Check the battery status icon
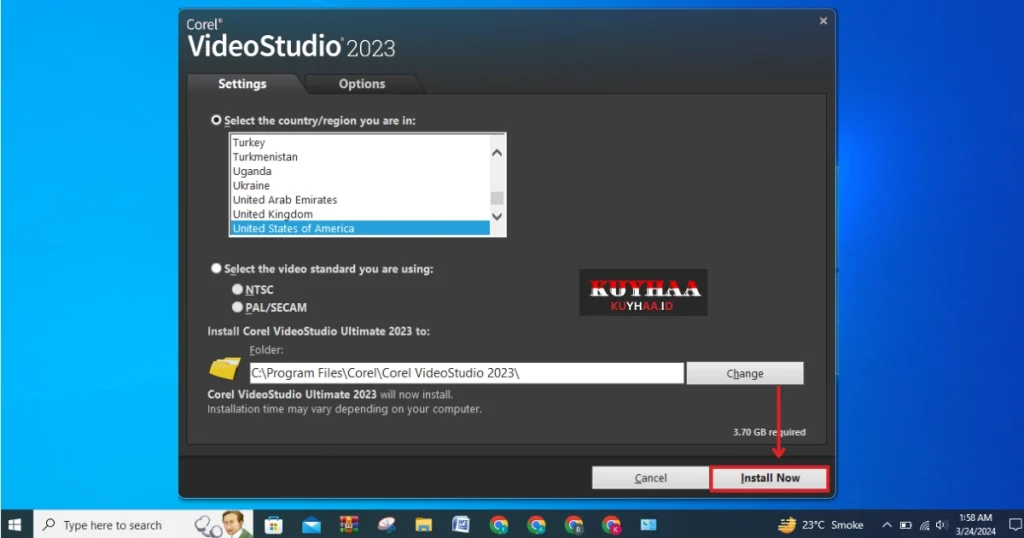 click(x=905, y=525)
